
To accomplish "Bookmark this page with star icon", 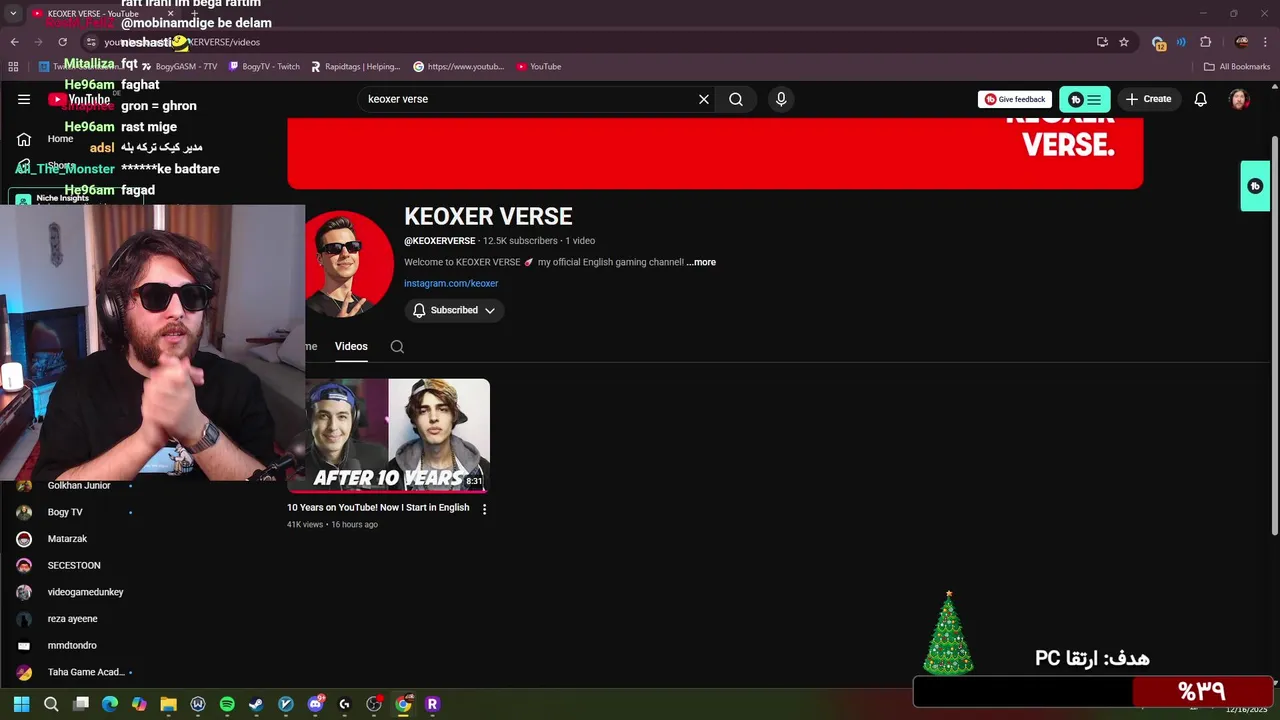I will point(1124,42).
